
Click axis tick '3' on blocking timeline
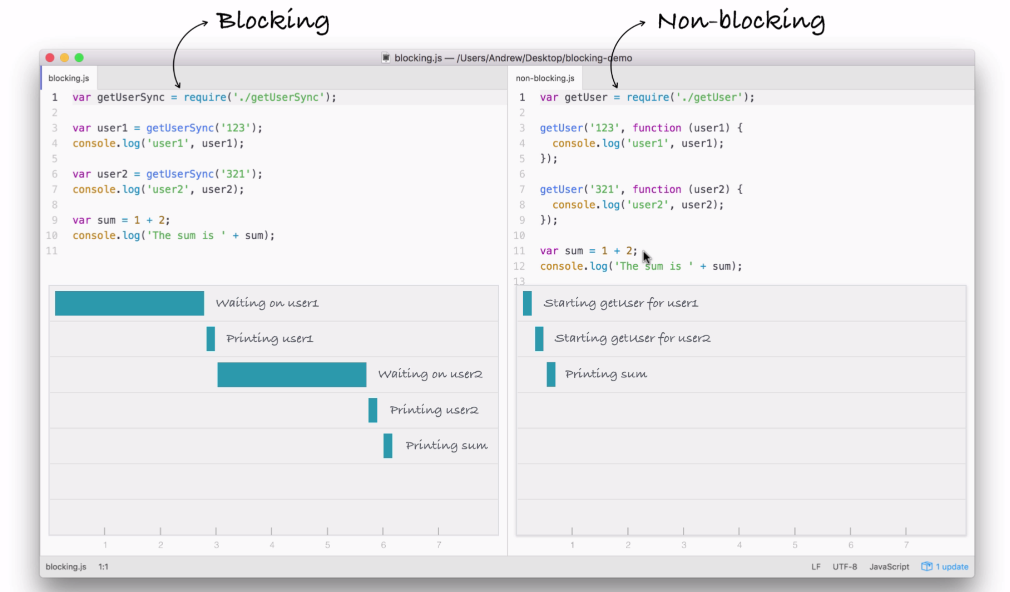pyautogui.click(x=216, y=545)
